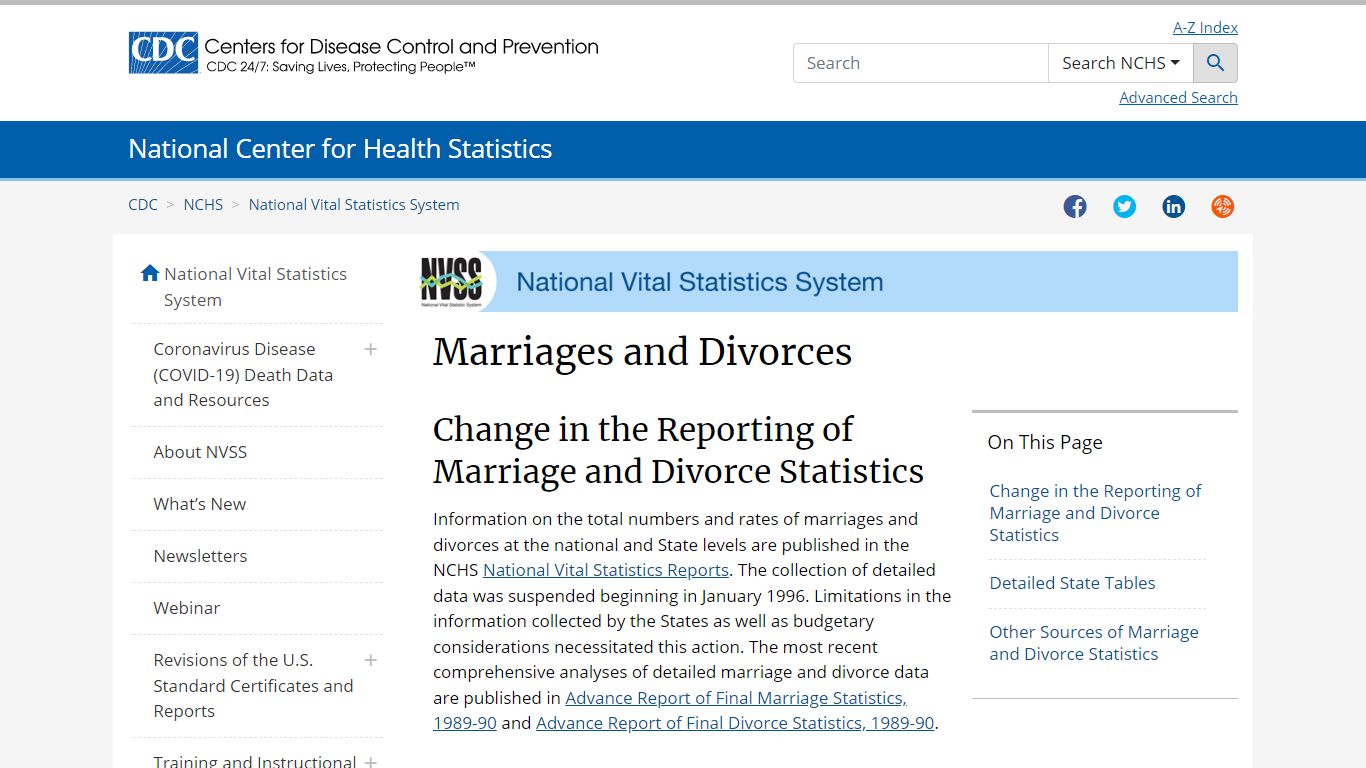Viewport: 1366px width, 768px height.
Task: Click the On This Page heading
Action: click(x=1045, y=442)
